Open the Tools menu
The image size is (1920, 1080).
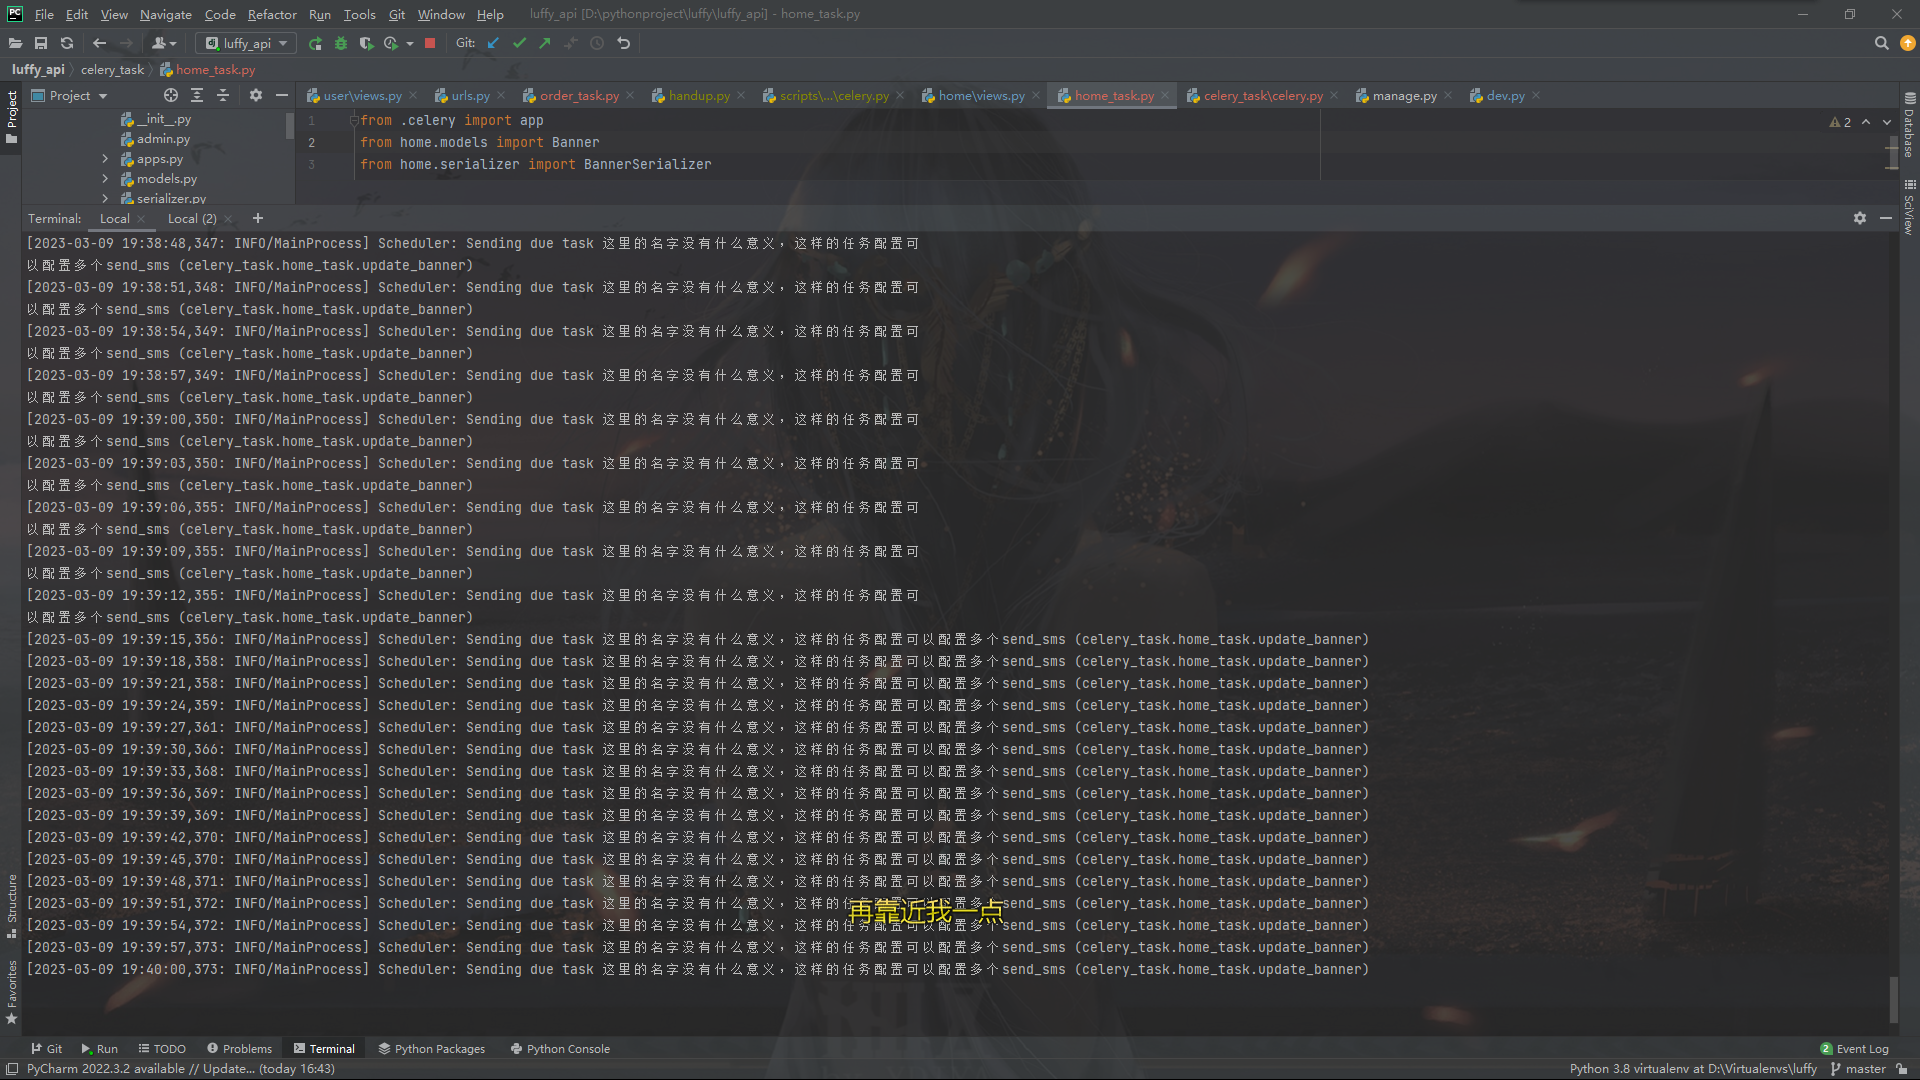pos(359,14)
